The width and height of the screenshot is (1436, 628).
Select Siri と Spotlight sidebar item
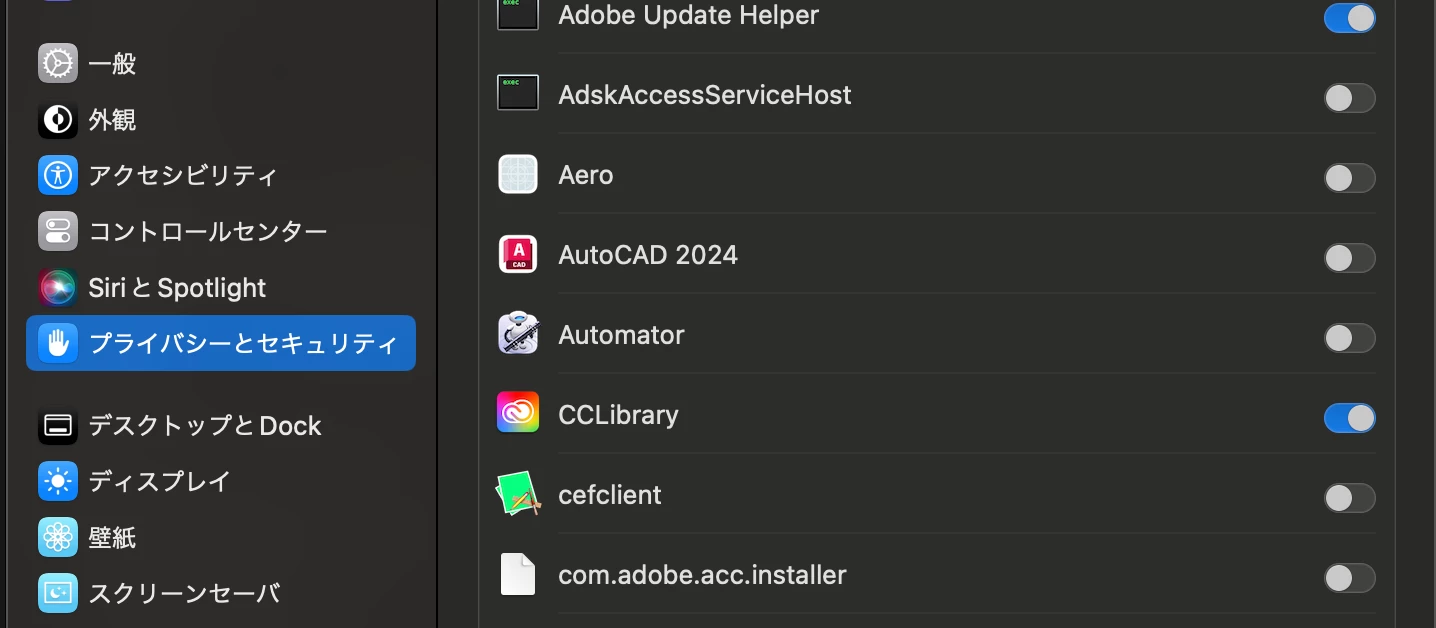pos(221,288)
